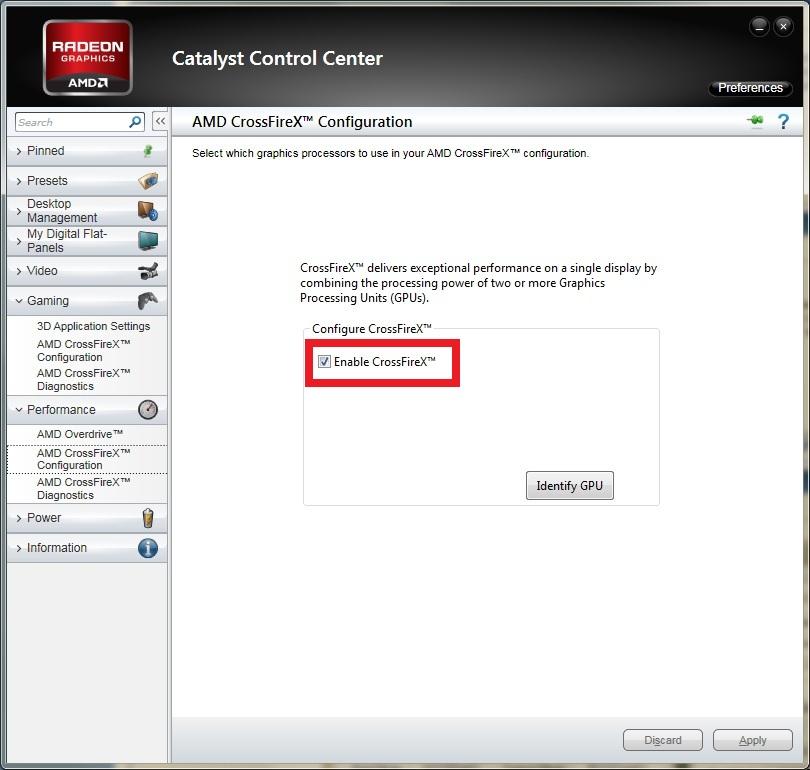This screenshot has height=770, width=810.
Task: Click the Performance gauge icon
Action: pyautogui.click(x=148, y=410)
